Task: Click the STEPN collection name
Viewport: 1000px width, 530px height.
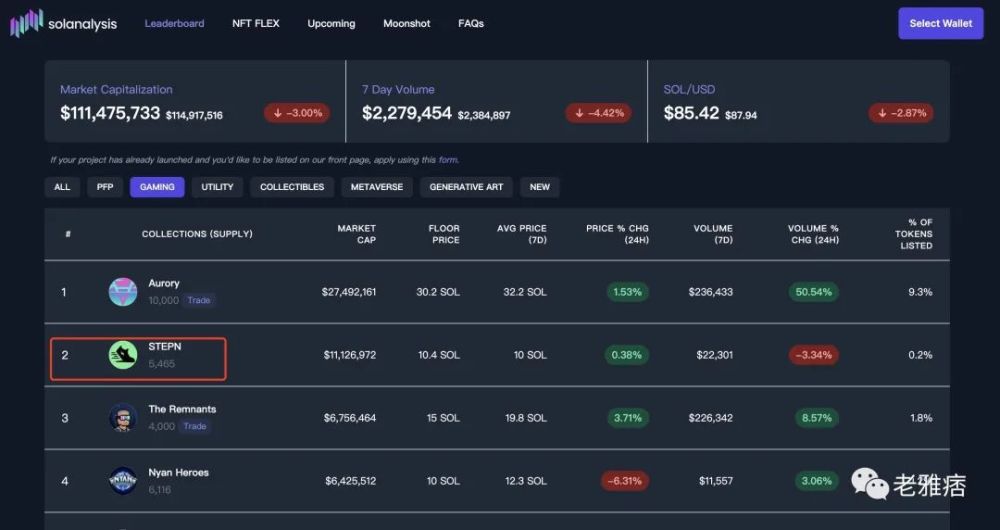Action: (x=165, y=346)
